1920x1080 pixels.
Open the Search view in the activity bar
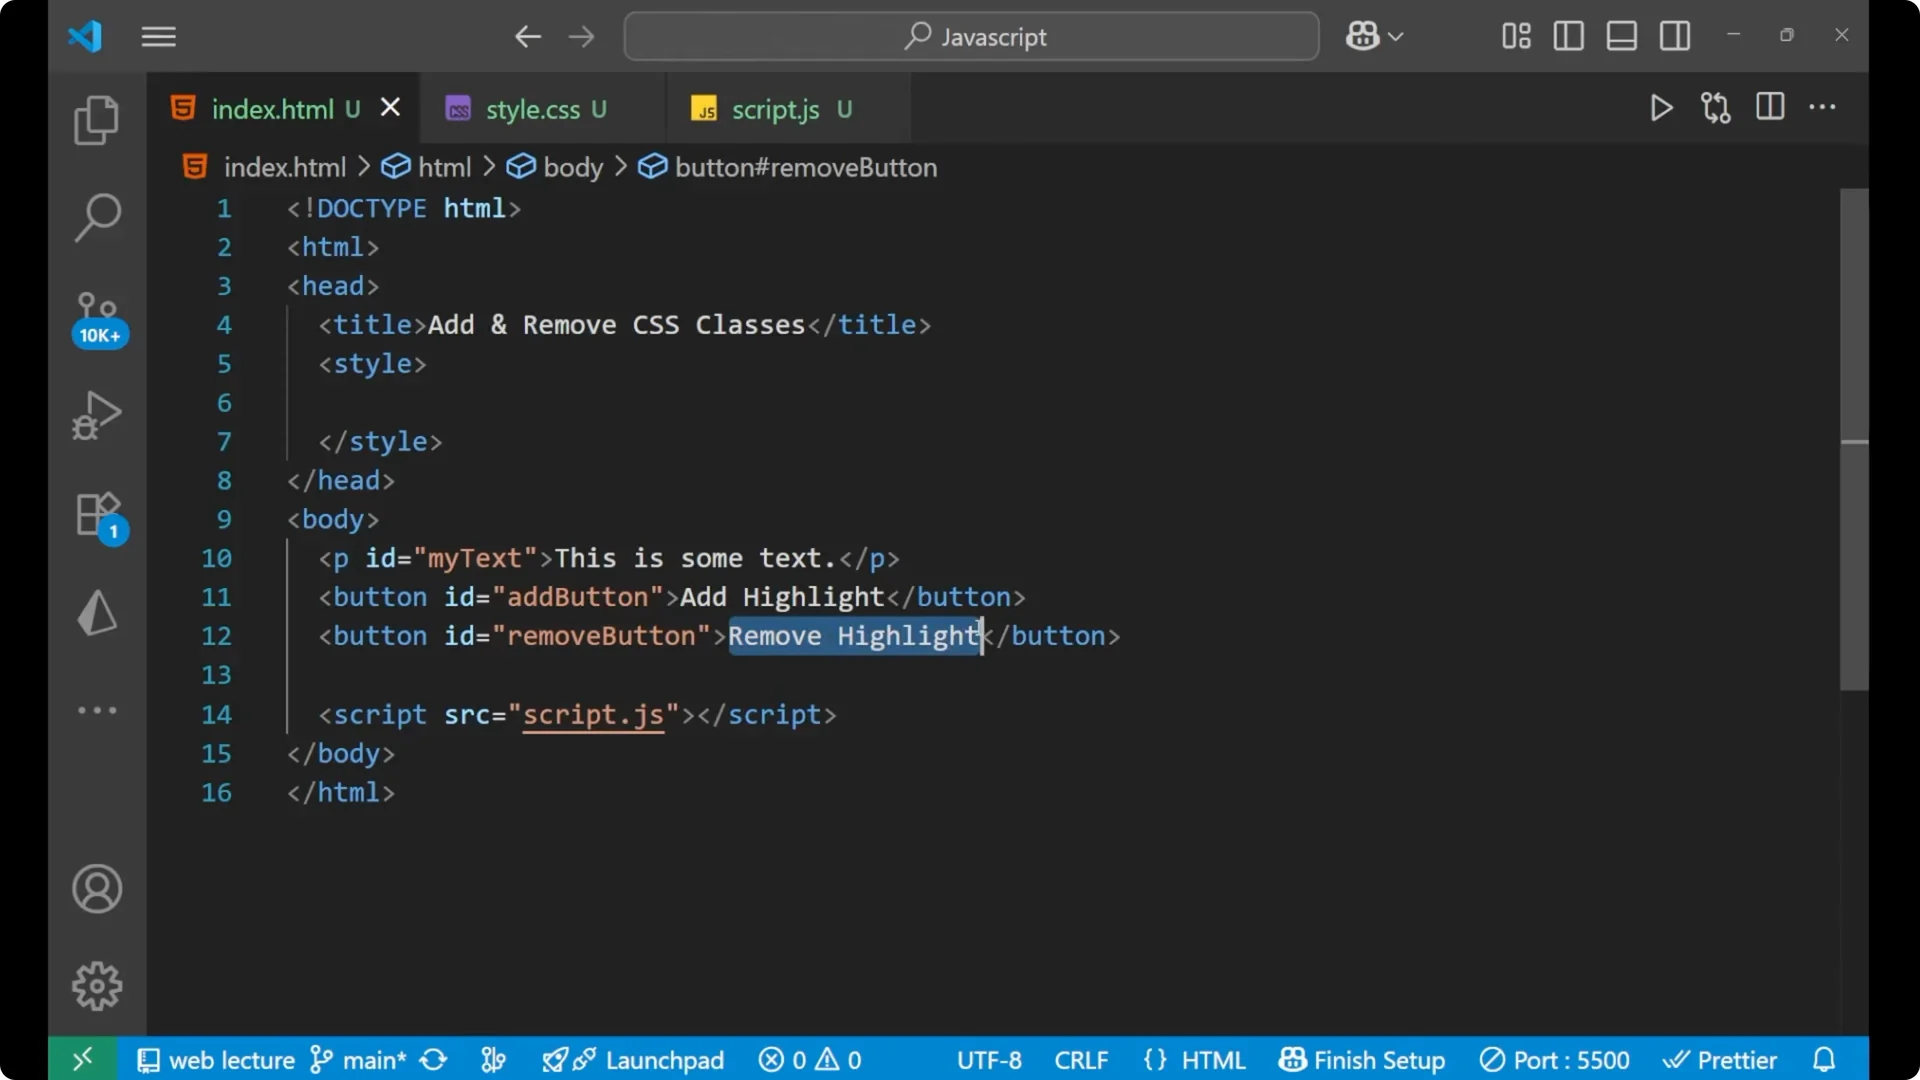point(96,217)
